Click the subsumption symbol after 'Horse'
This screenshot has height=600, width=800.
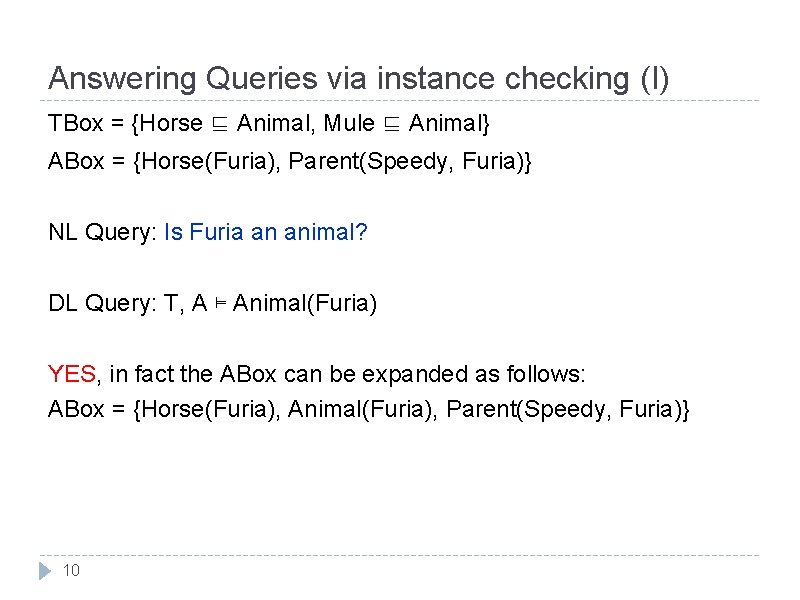(219, 125)
